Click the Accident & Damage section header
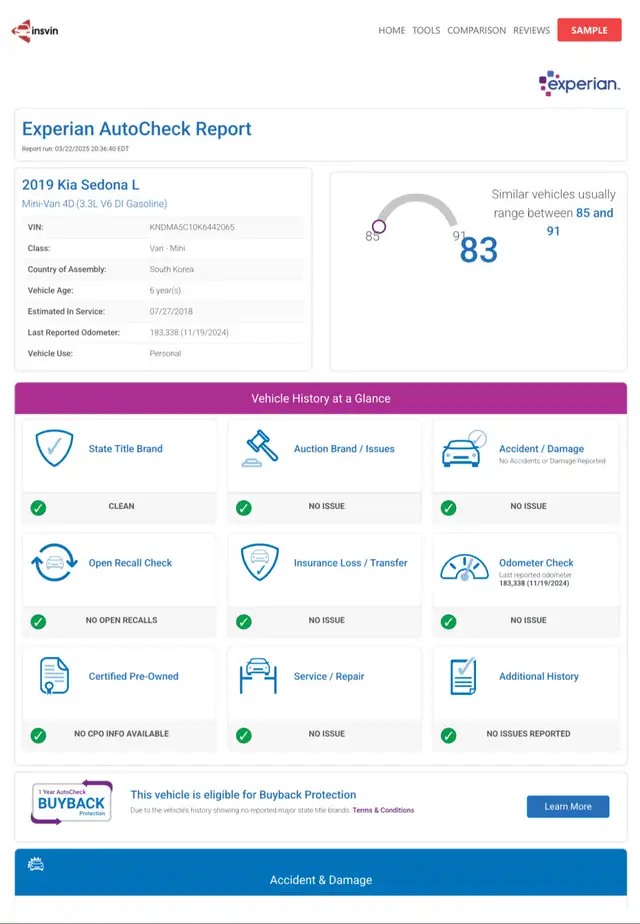This screenshot has height=924, width=640. click(321, 872)
